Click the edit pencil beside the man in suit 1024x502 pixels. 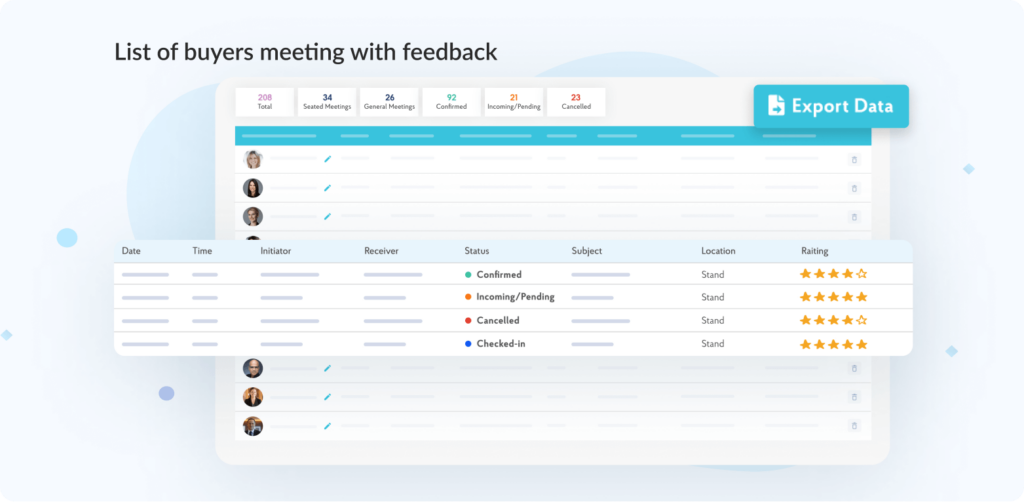[x=327, y=426]
